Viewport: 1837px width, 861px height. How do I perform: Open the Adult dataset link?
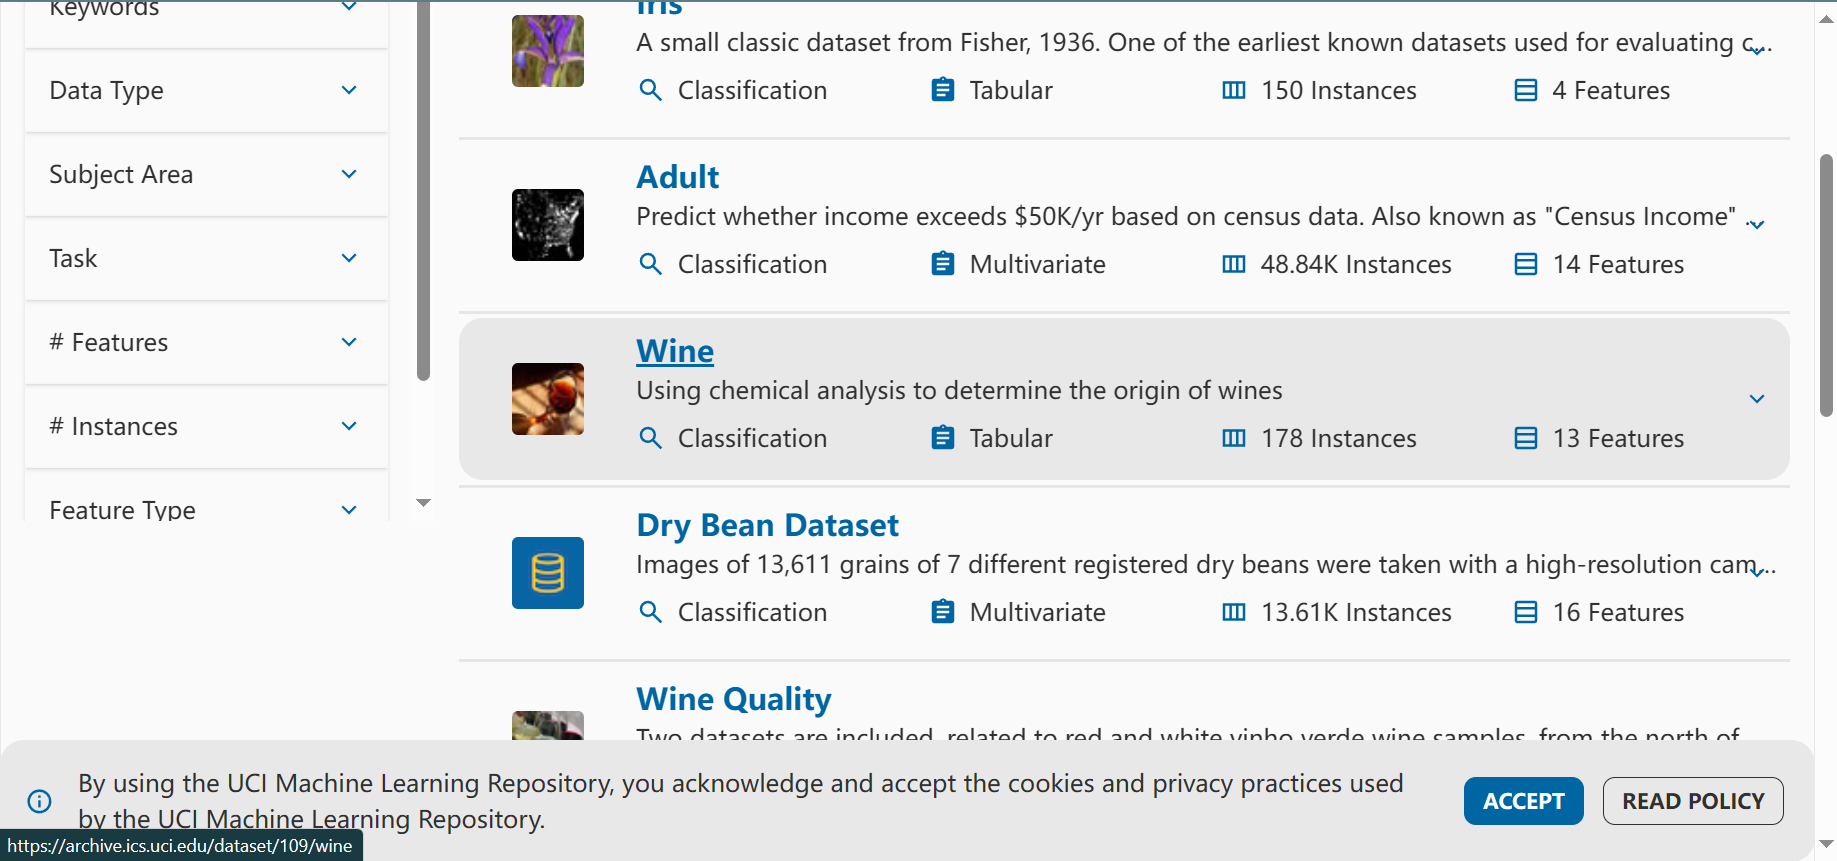[x=677, y=177]
